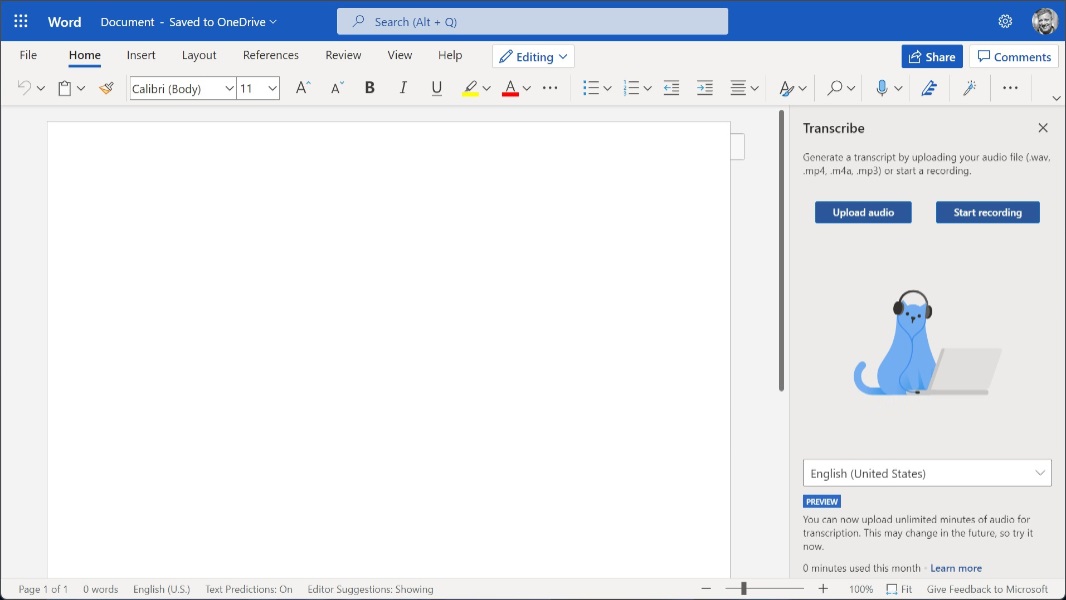Click the bullet list icon
Viewport: 1066px width, 600px height.
click(591, 88)
